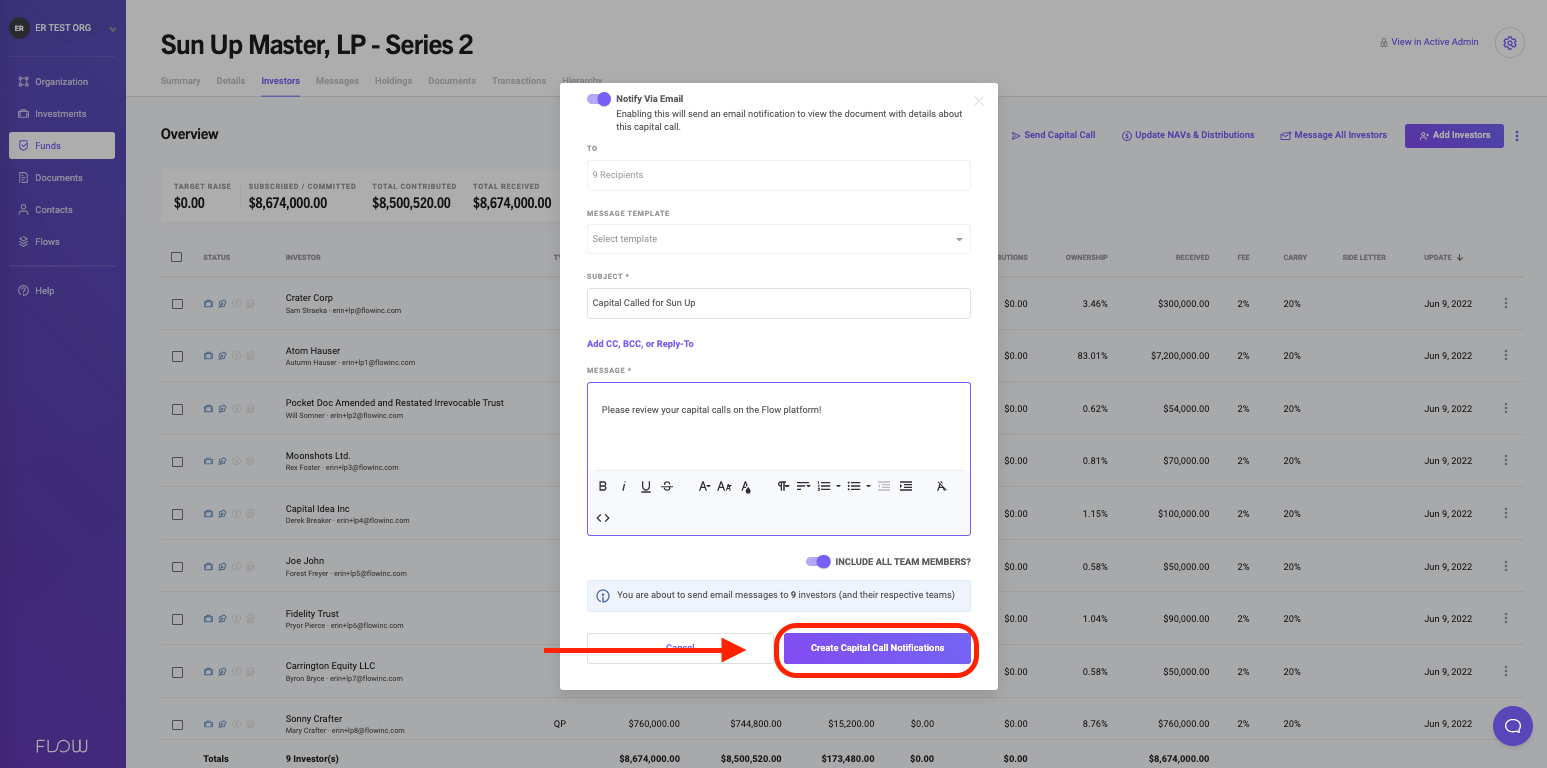Check the checkbox for Crater Corp's row
Screen dimensions: 1547x768
coord(177,303)
